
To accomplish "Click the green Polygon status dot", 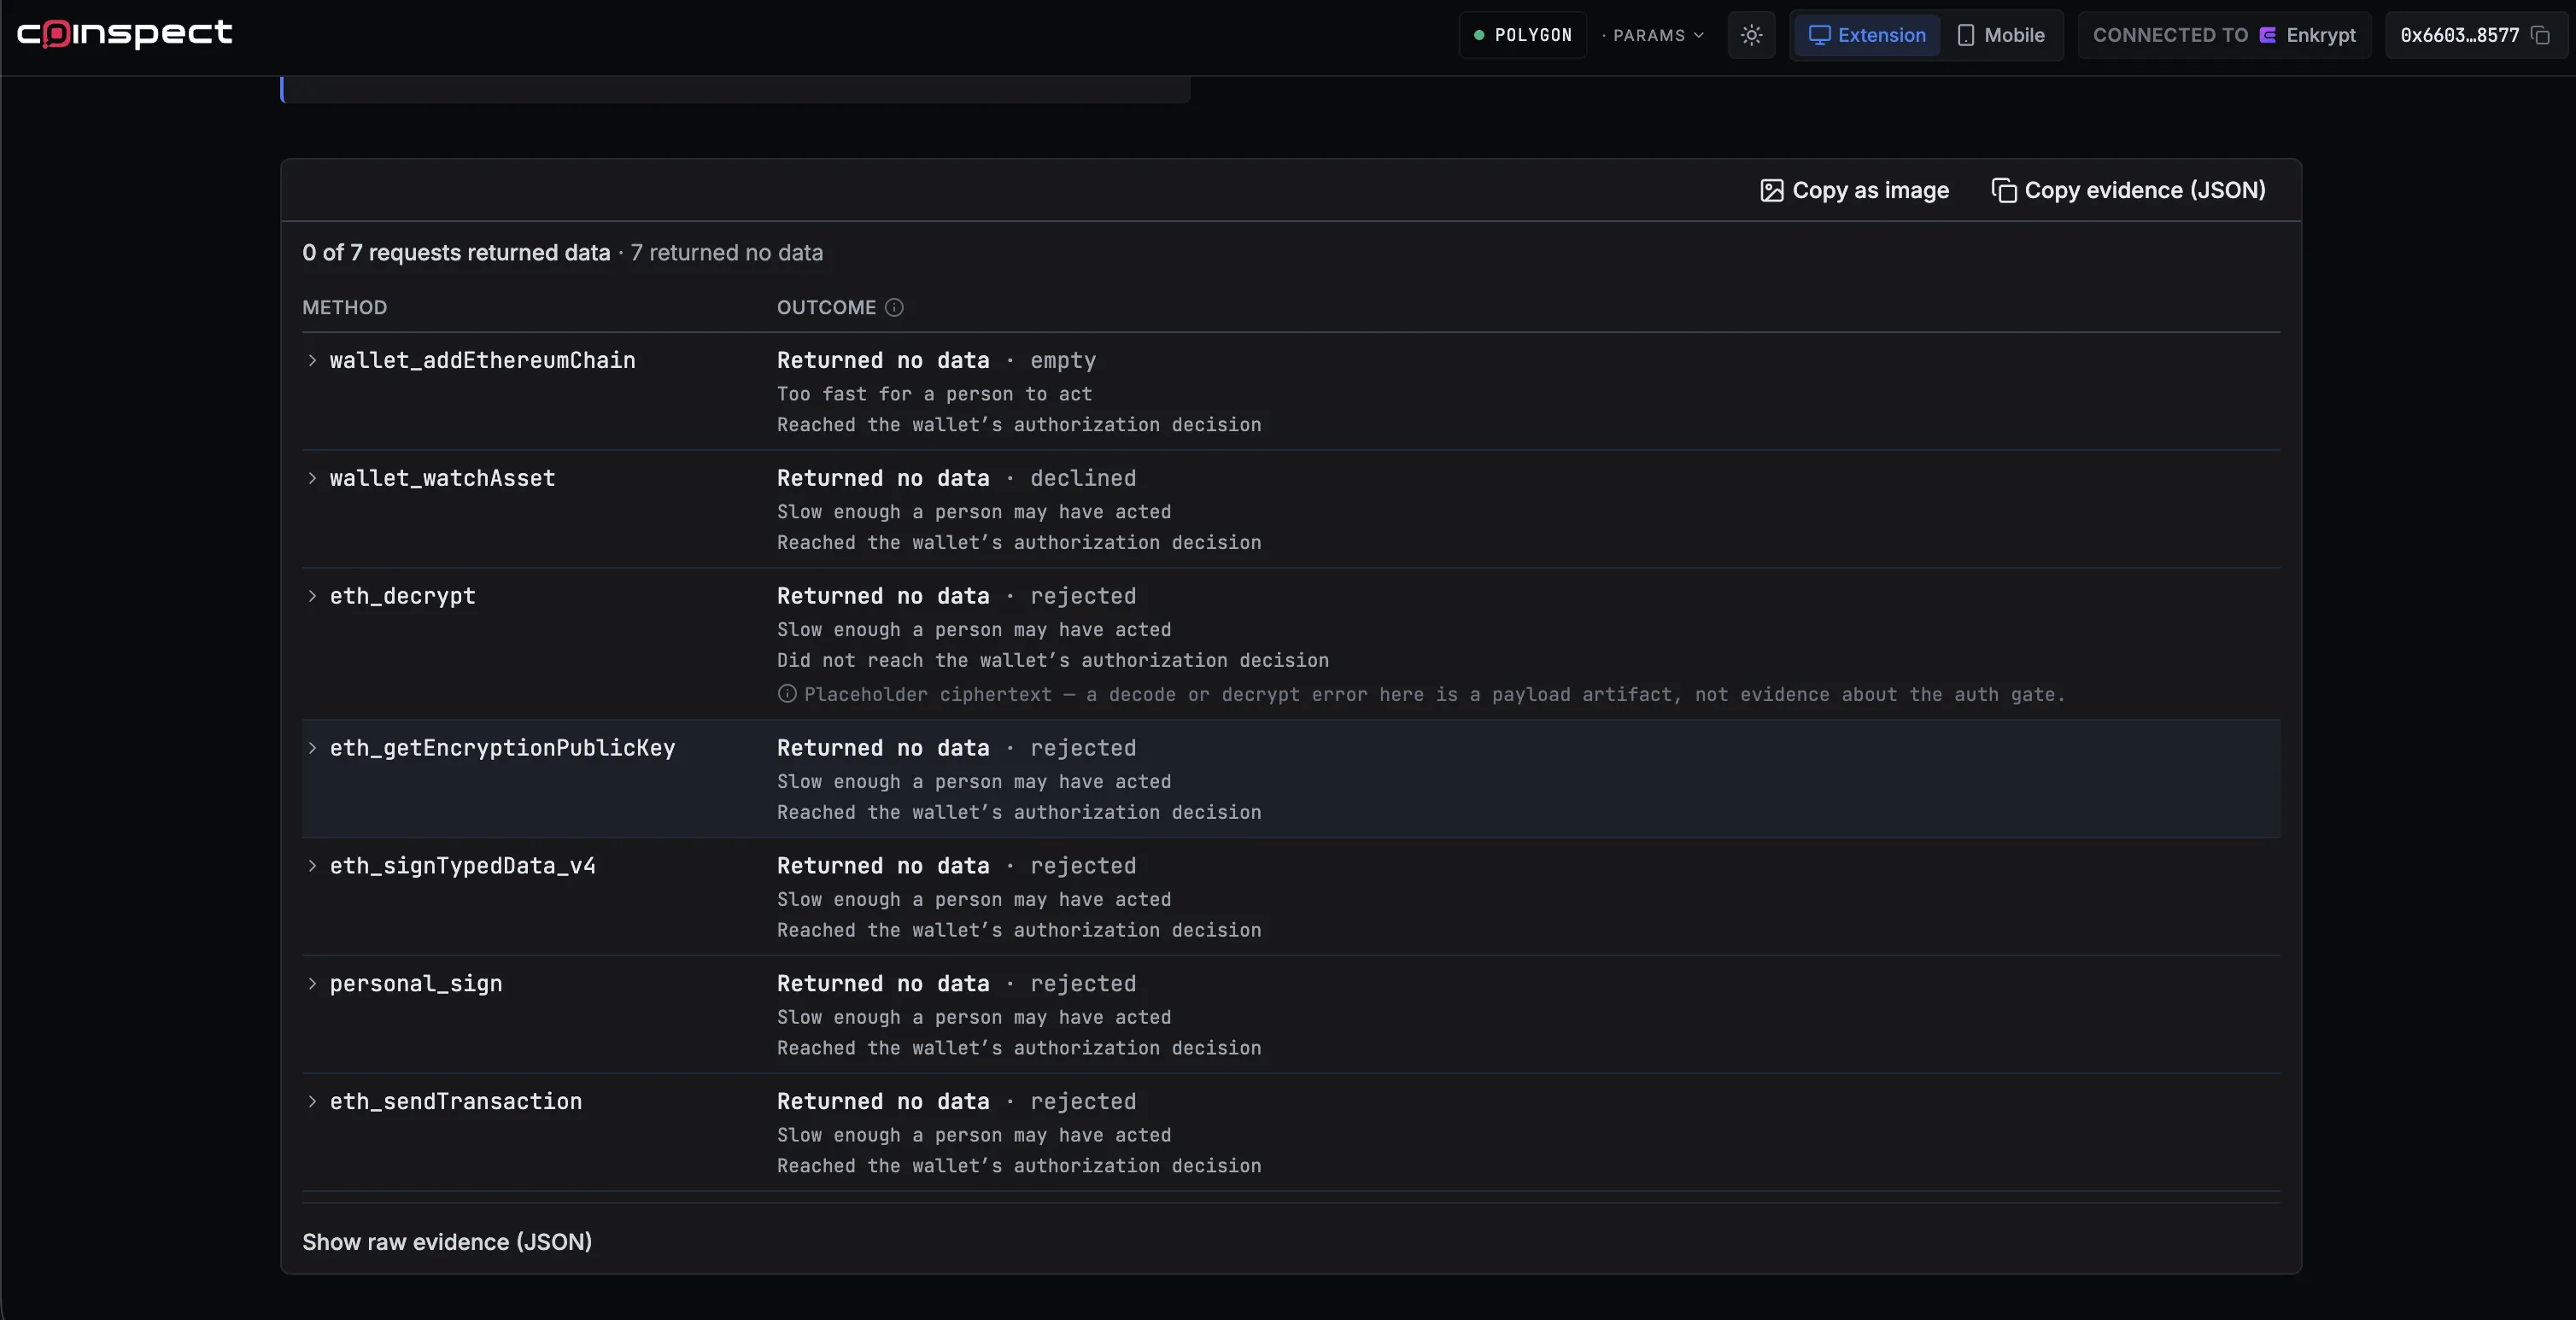I will pos(1479,35).
